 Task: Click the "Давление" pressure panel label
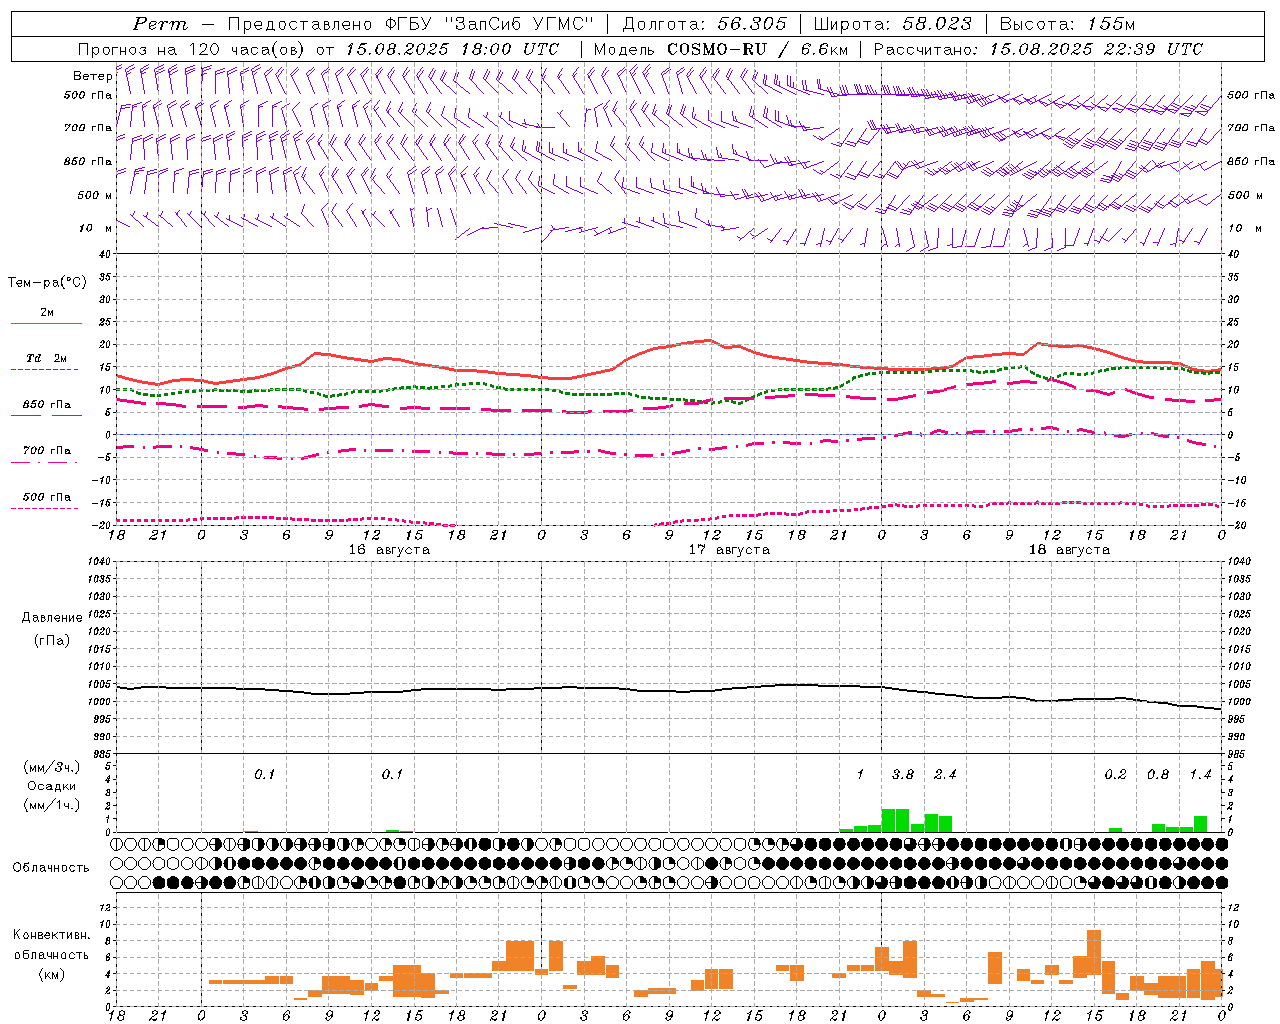[52, 618]
